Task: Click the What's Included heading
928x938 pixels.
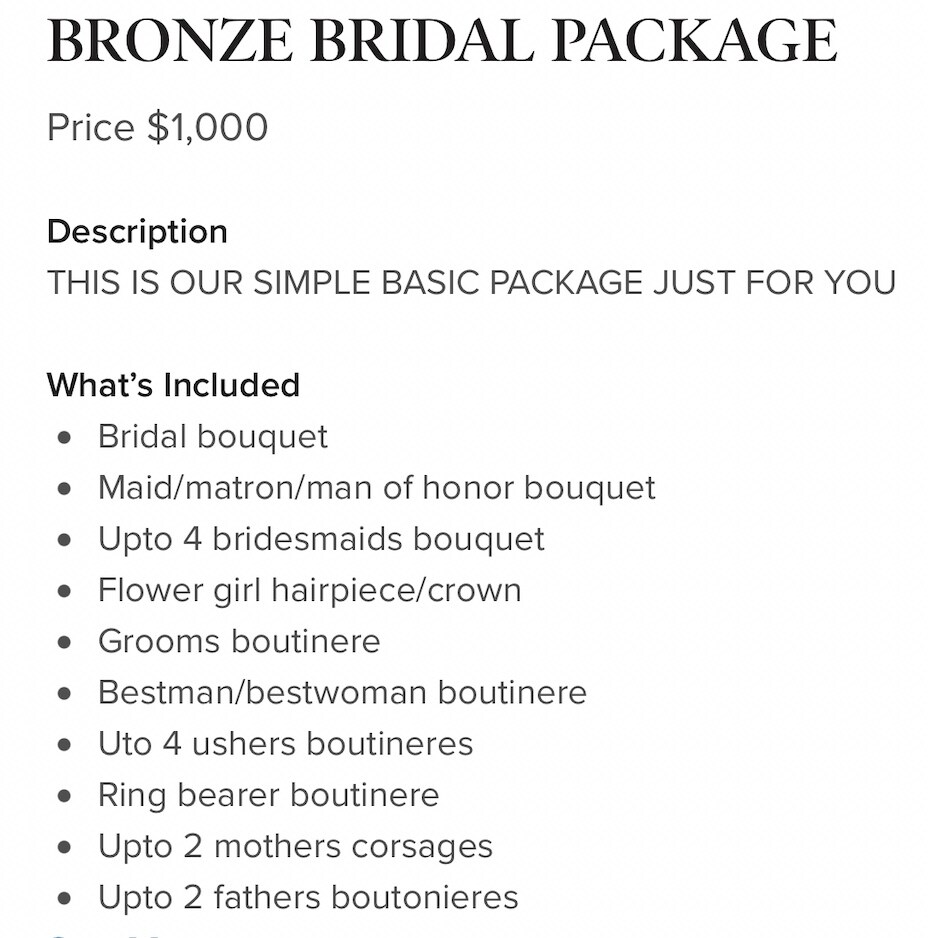Action: [x=174, y=385]
